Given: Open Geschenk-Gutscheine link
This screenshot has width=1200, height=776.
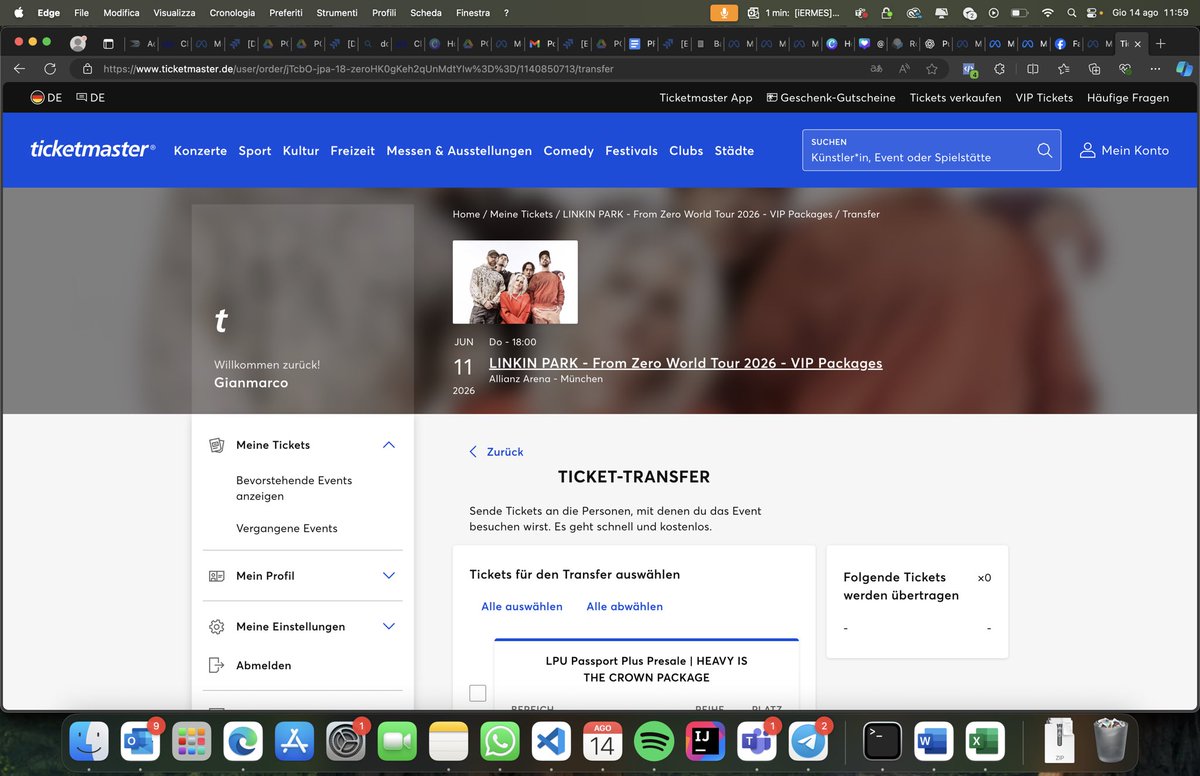Looking at the screenshot, I should click(x=831, y=98).
